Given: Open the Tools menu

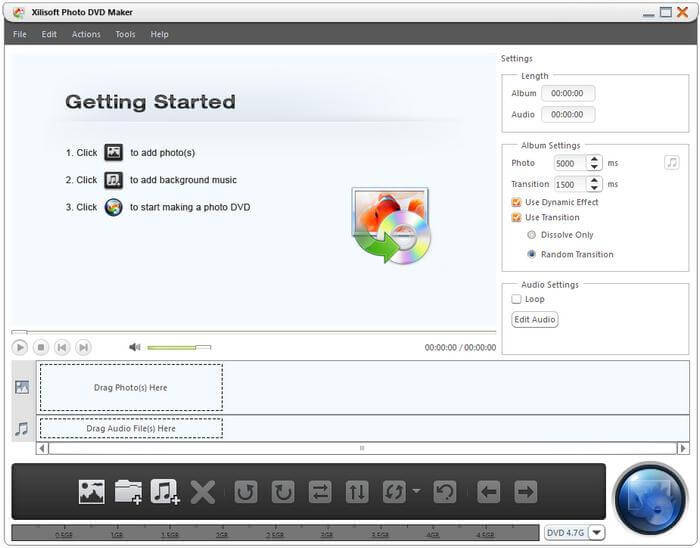Looking at the screenshot, I should [125, 34].
